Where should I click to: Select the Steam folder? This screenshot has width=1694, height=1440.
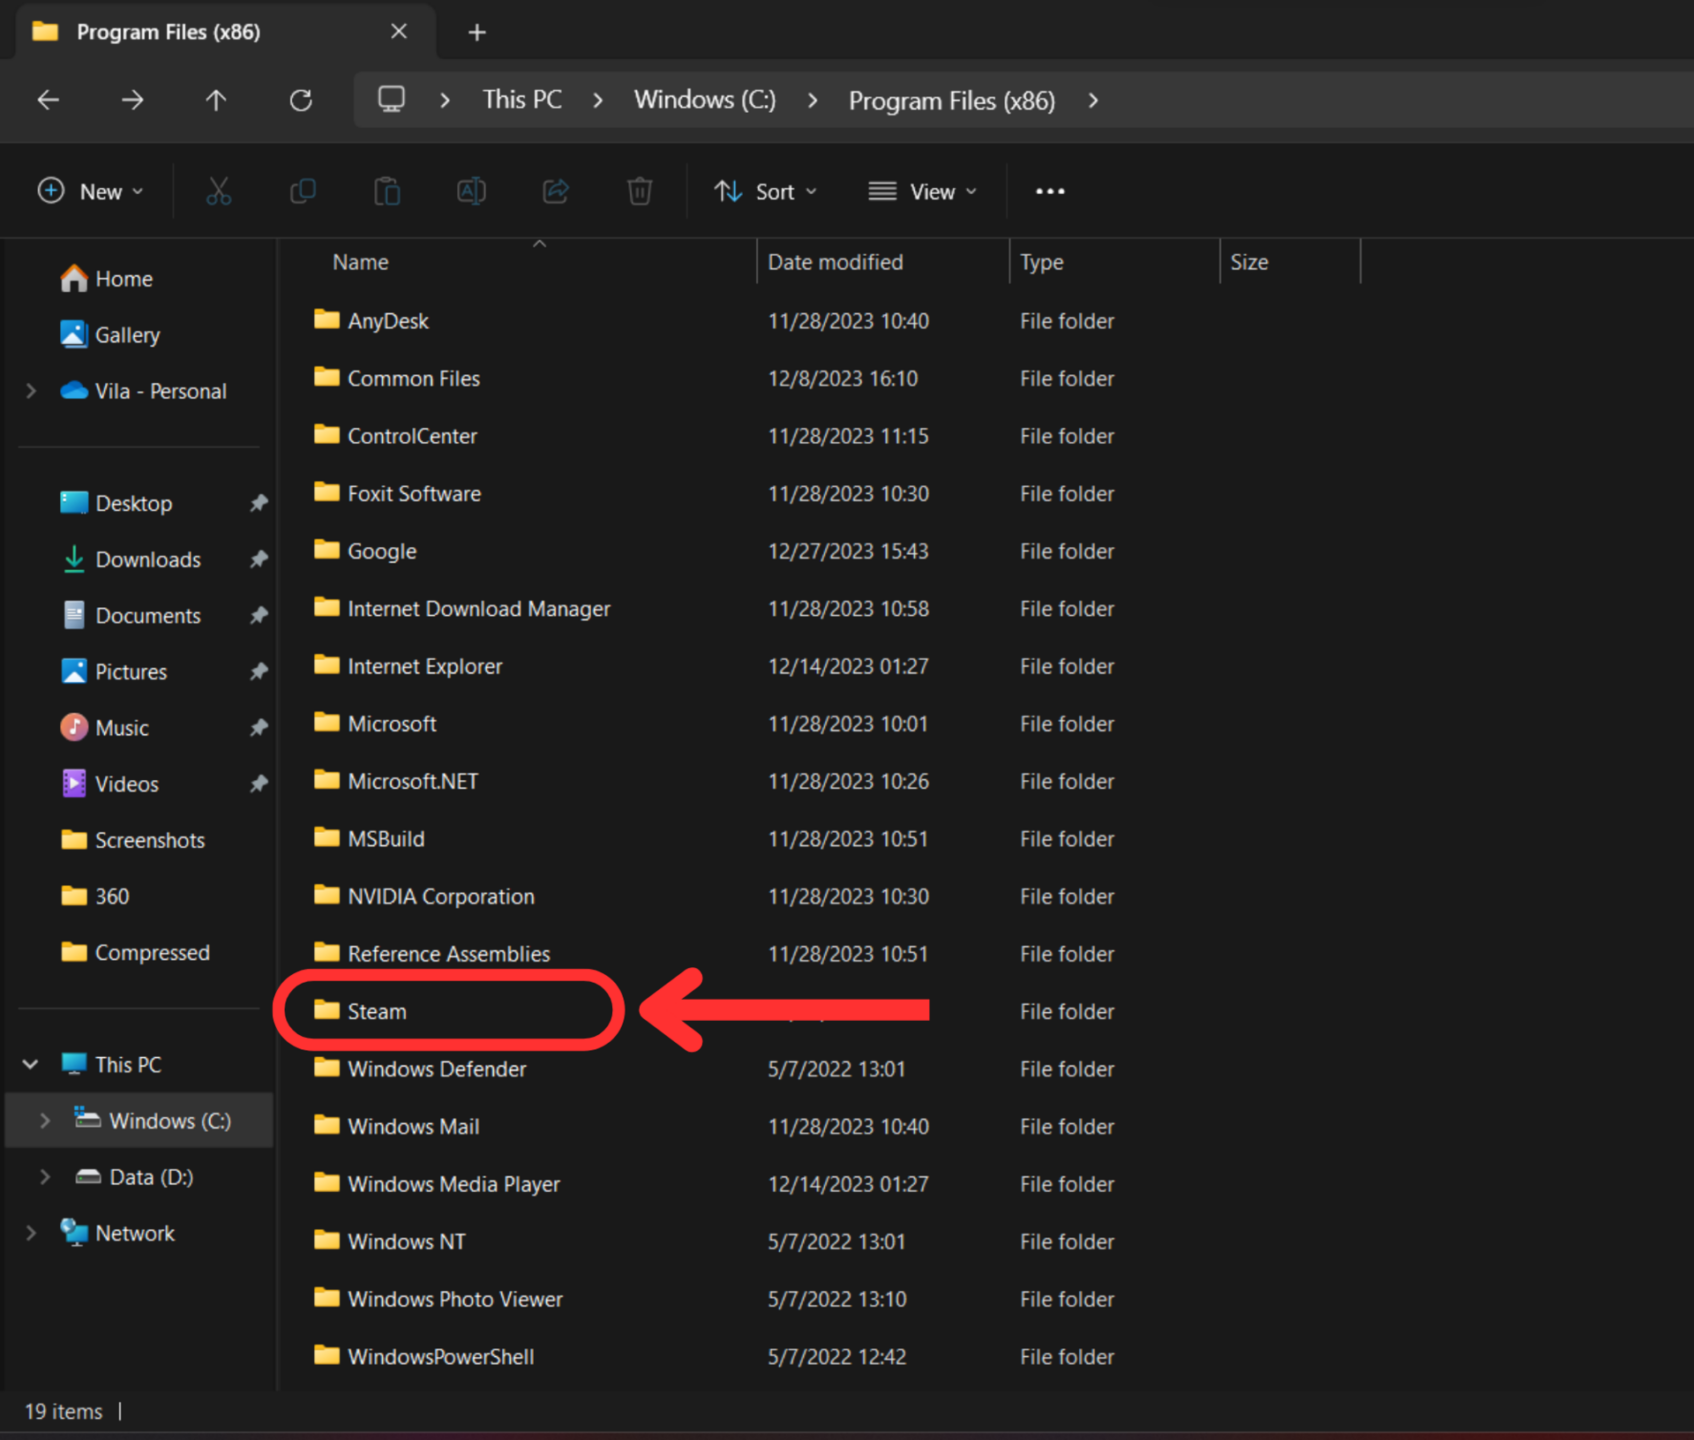377,1011
